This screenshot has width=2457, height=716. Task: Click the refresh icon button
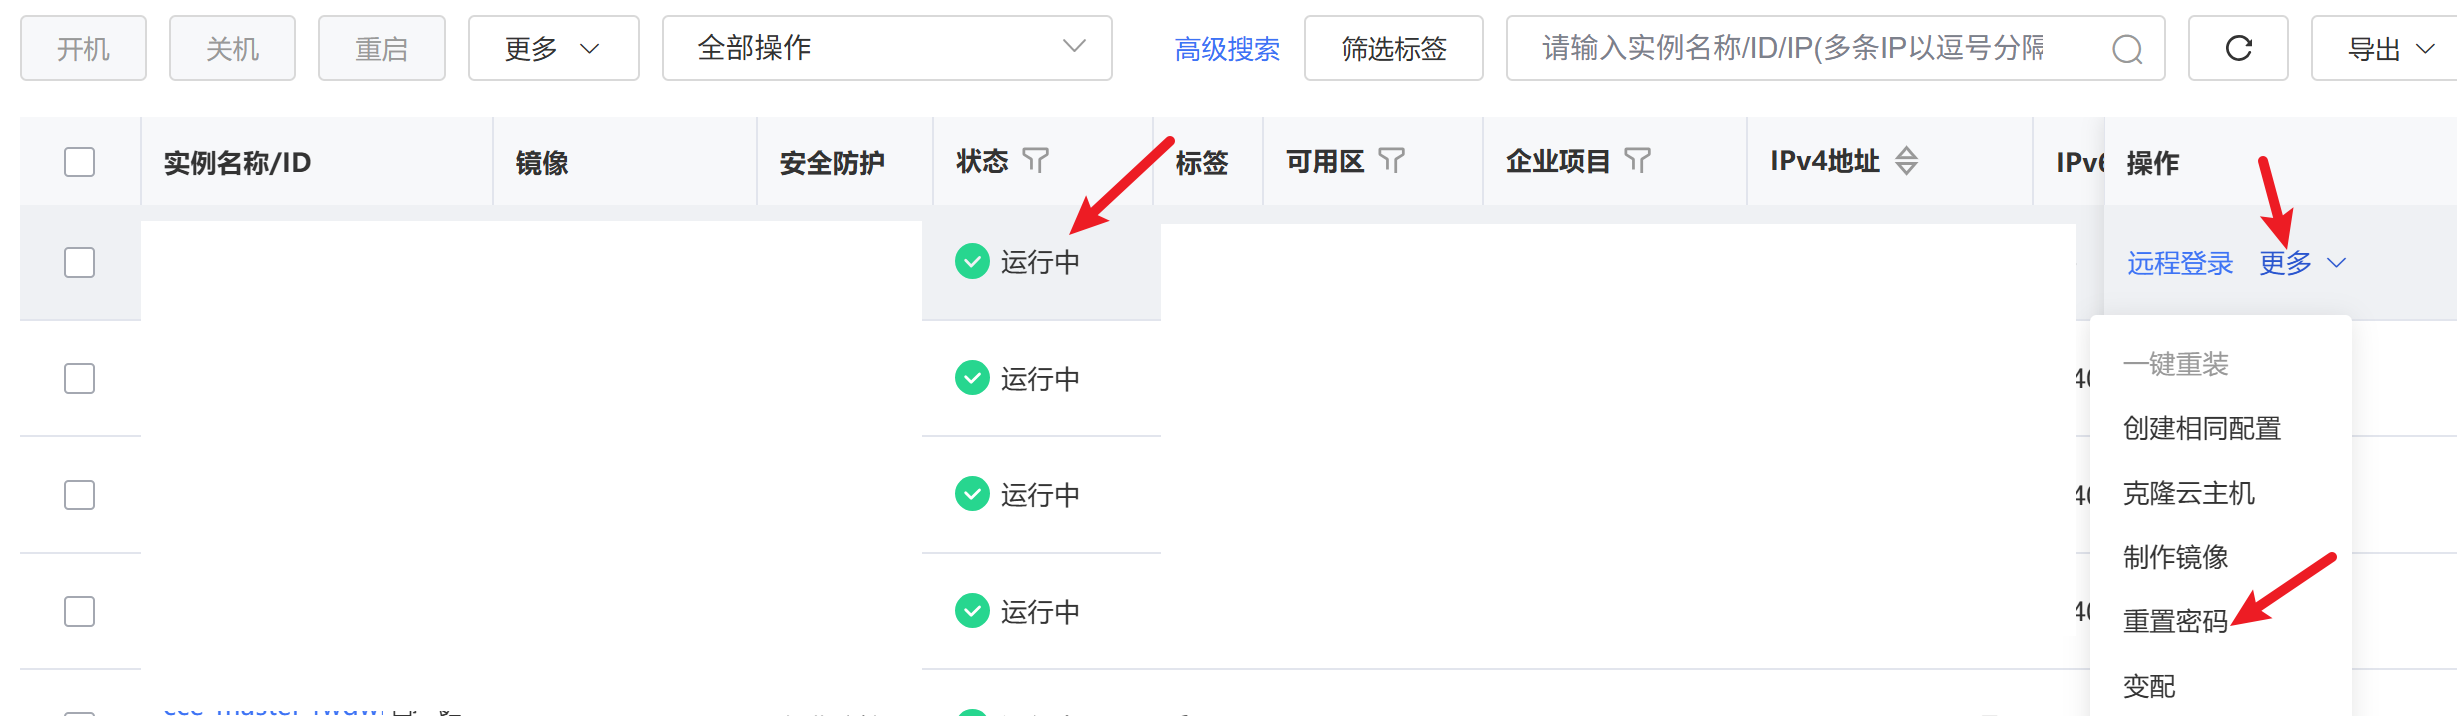coord(2238,48)
